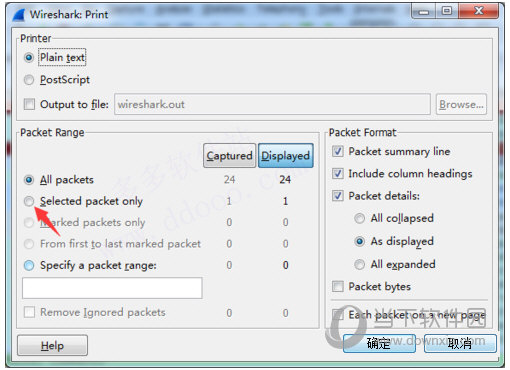Click the Wireshark fin icon in title bar
510x370 pixels.
click(19, 15)
